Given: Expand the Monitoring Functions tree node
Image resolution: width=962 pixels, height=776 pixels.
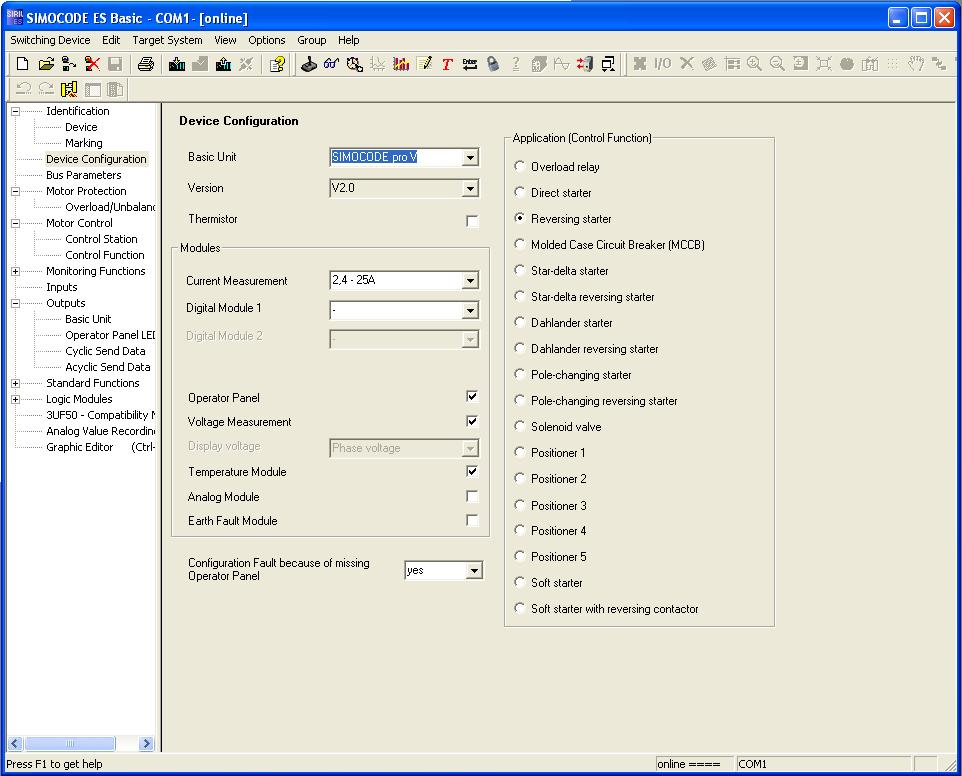Looking at the screenshot, I should click(x=15, y=271).
